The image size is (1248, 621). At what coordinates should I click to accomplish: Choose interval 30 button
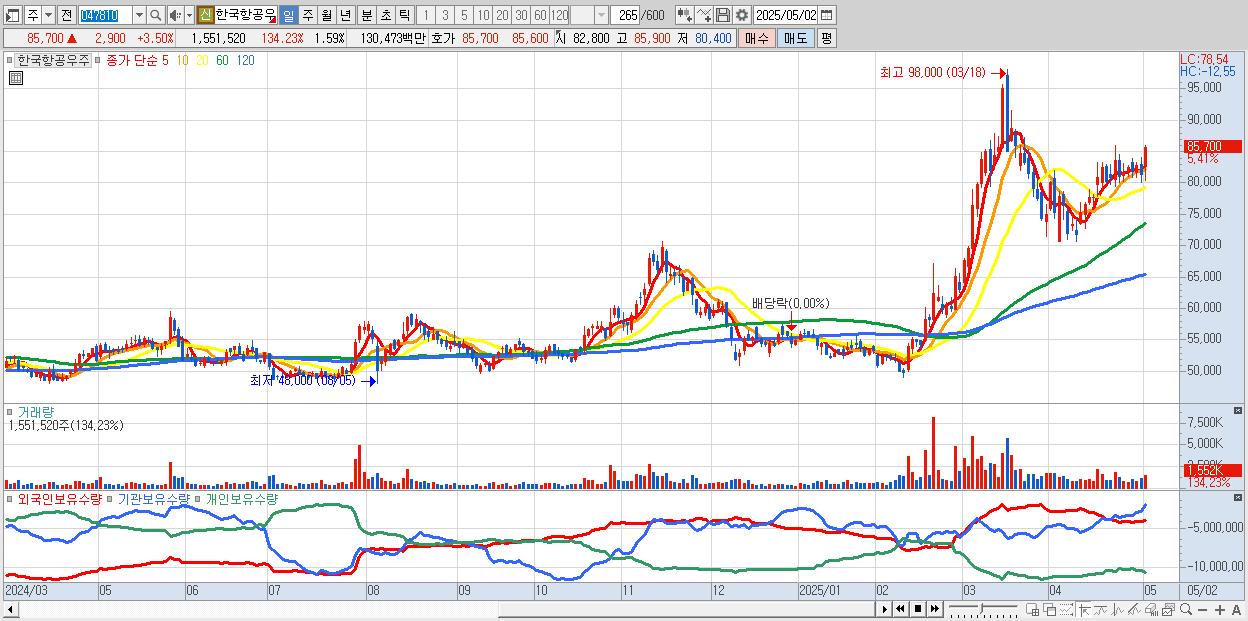[x=521, y=16]
